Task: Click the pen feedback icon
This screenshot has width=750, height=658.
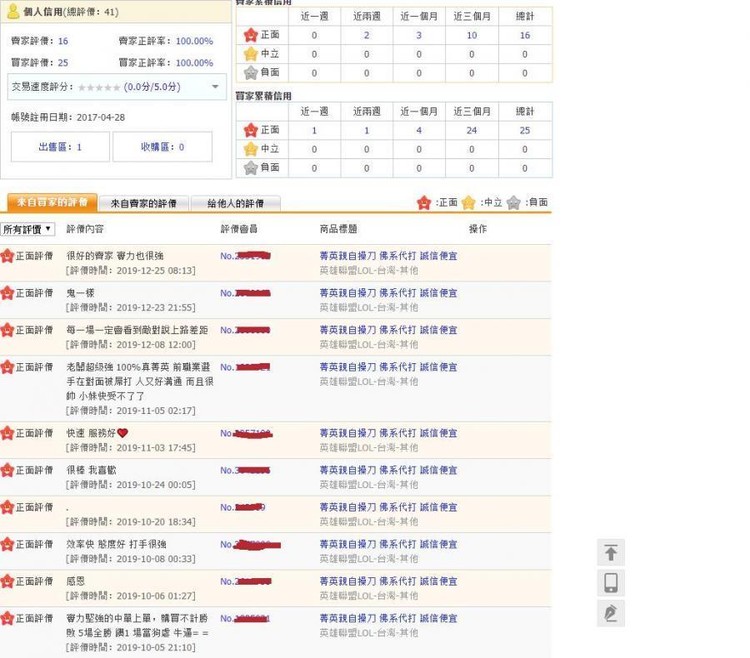Action: coord(611,613)
